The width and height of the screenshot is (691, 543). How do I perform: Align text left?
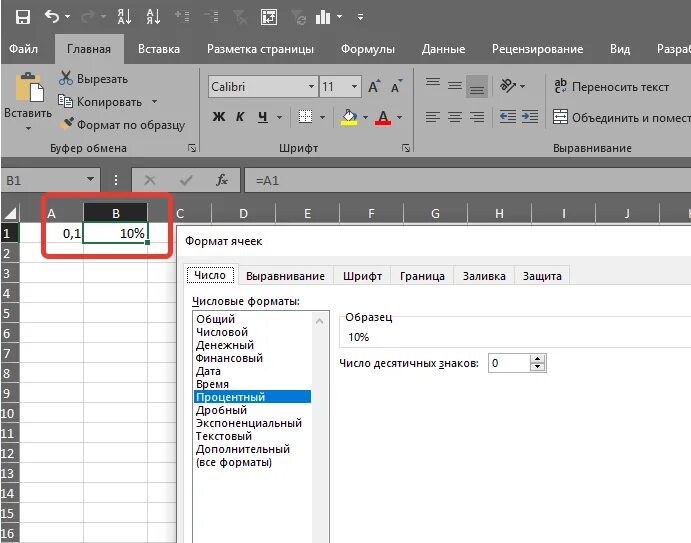(433, 117)
